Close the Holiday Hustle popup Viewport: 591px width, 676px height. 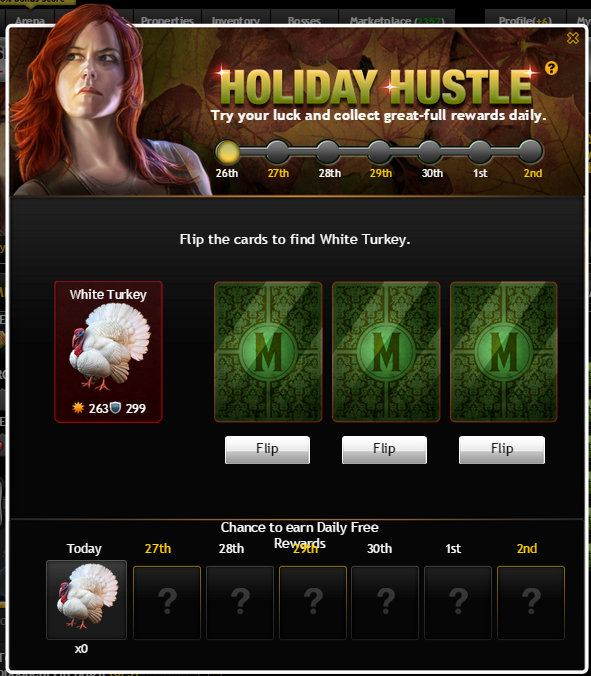click(573, 38)
